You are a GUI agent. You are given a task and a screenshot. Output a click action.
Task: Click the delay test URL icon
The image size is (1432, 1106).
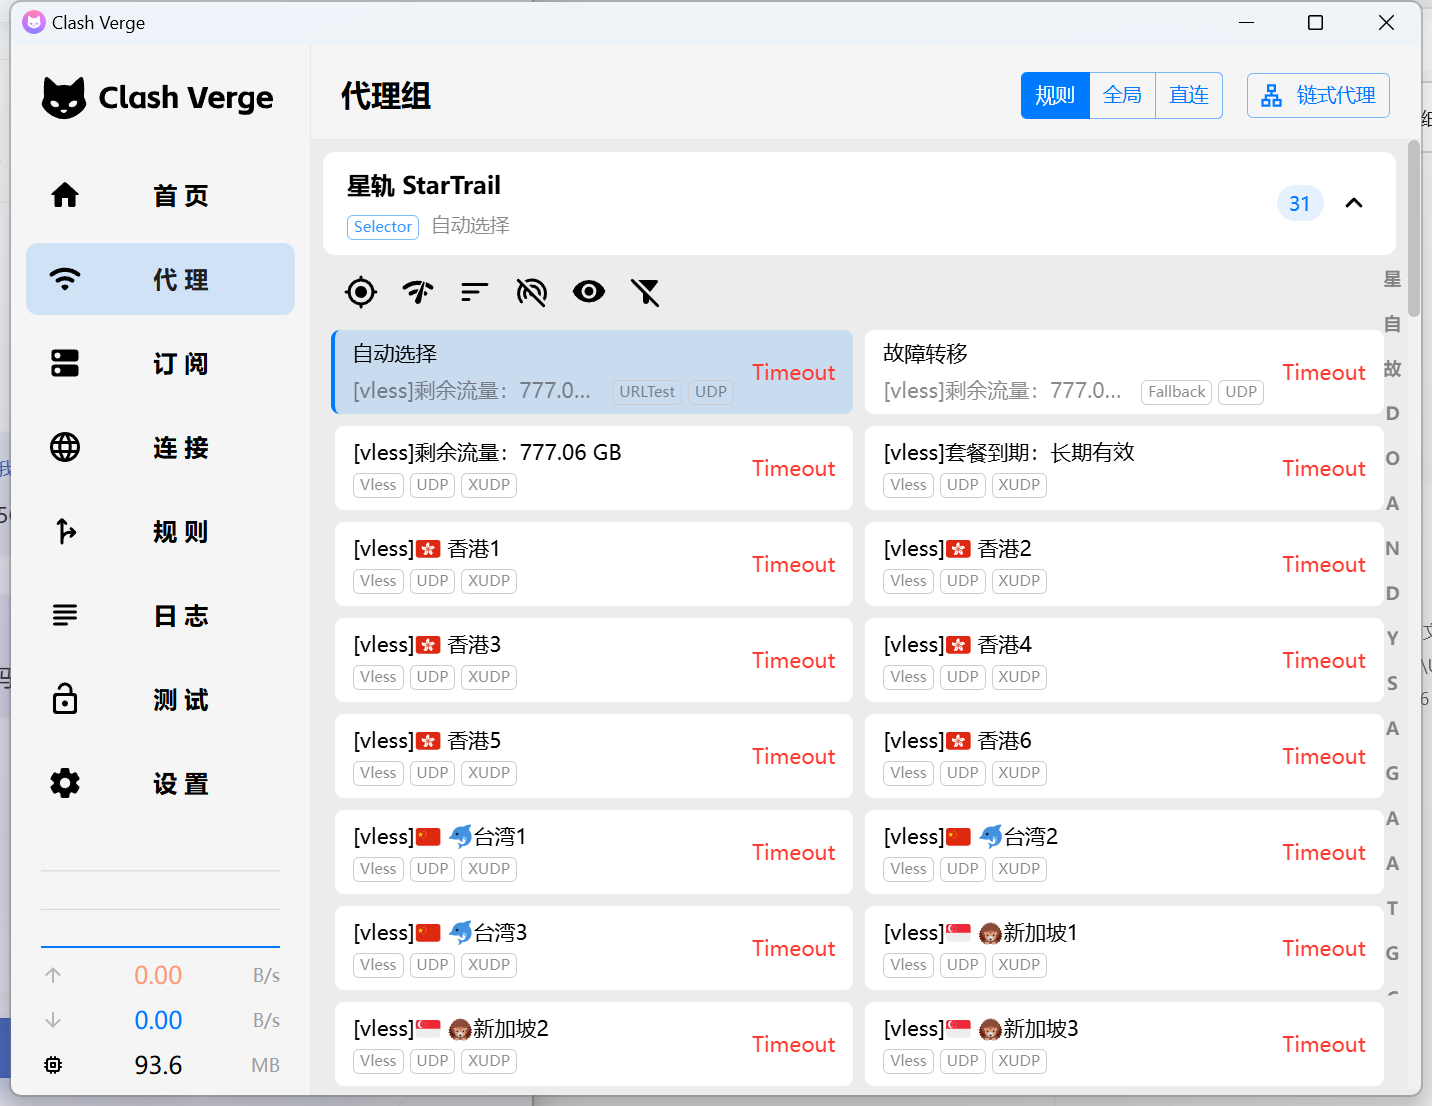(531, 292)
